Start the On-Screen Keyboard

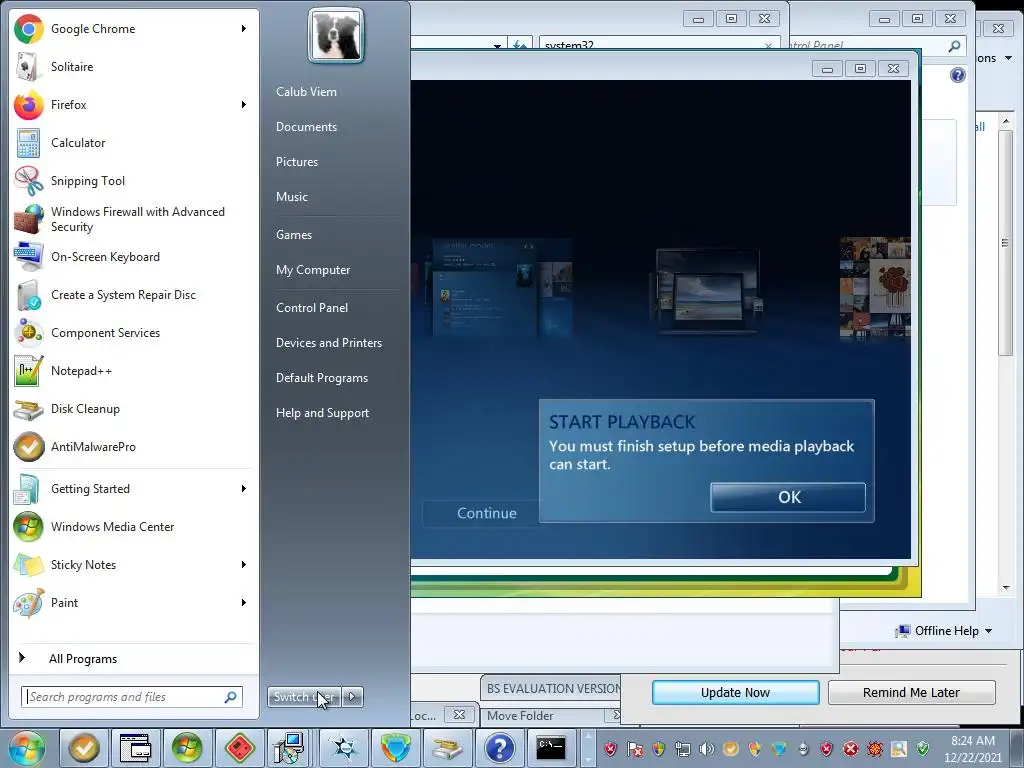[x=133, y=257]
